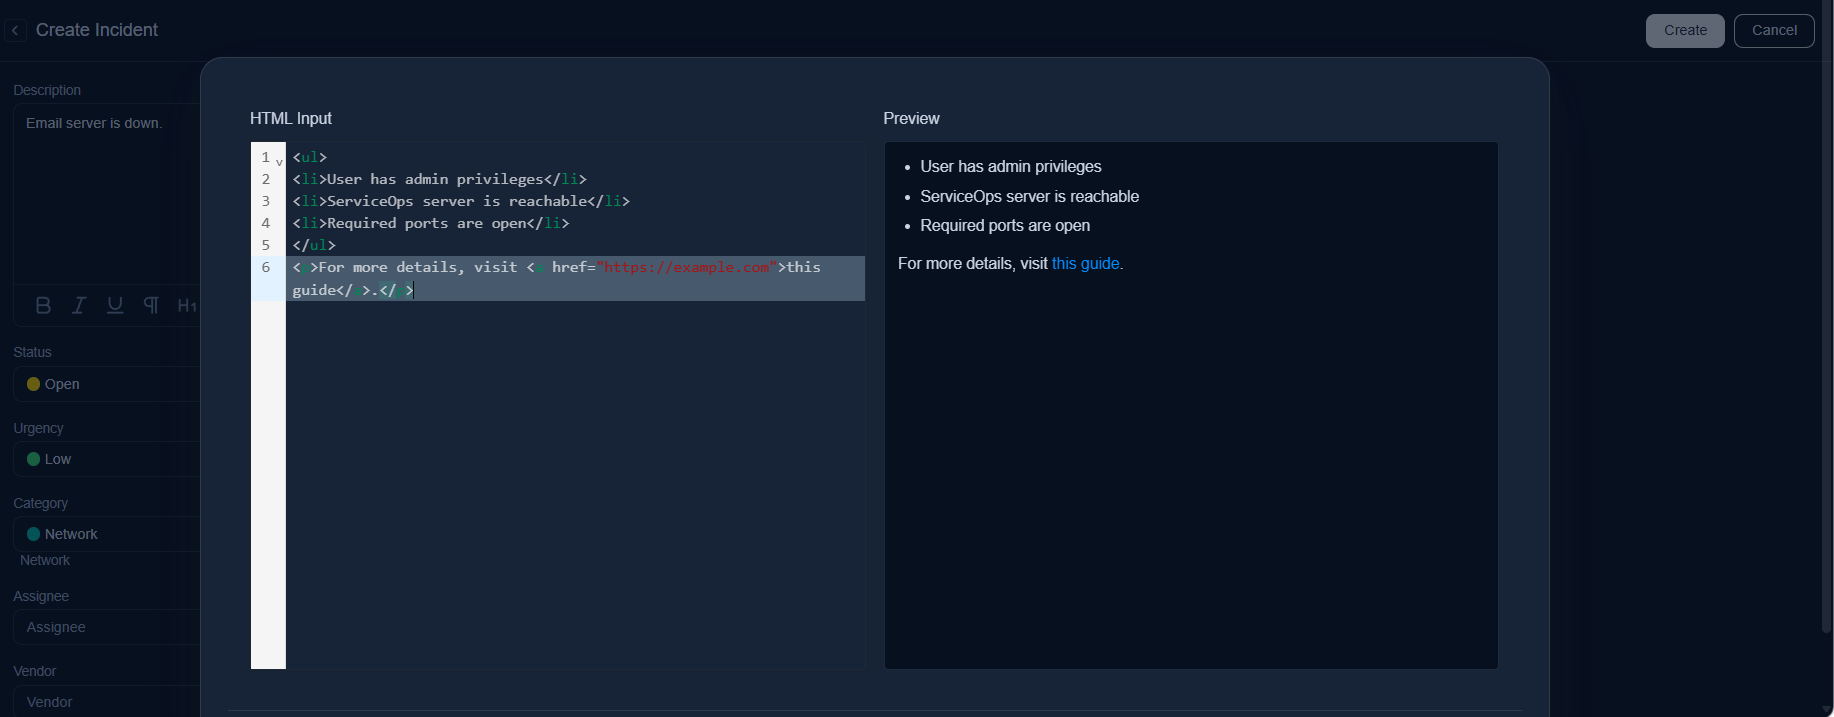Click the "For more details, visit" text in Preview
Viewport: 1834px width, 717px height.
pos(973,264)
